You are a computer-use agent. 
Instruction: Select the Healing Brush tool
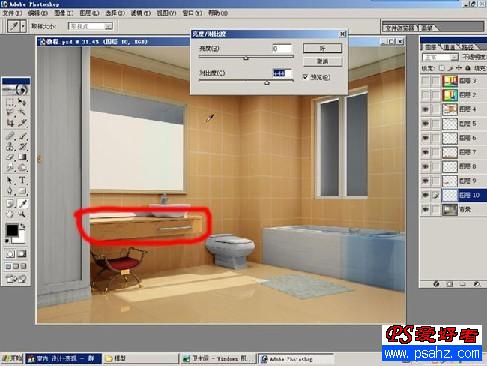(10, 136)
